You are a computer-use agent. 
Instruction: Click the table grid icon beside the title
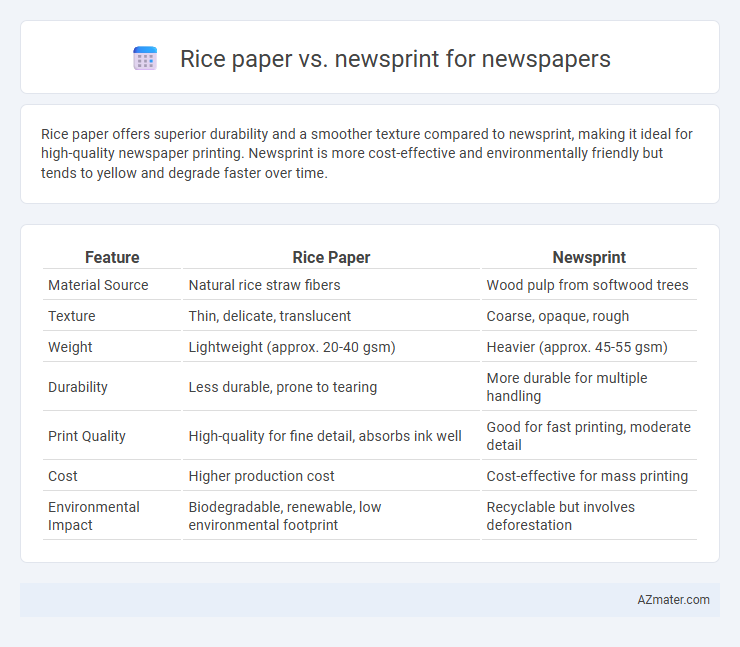pos(145,59)
